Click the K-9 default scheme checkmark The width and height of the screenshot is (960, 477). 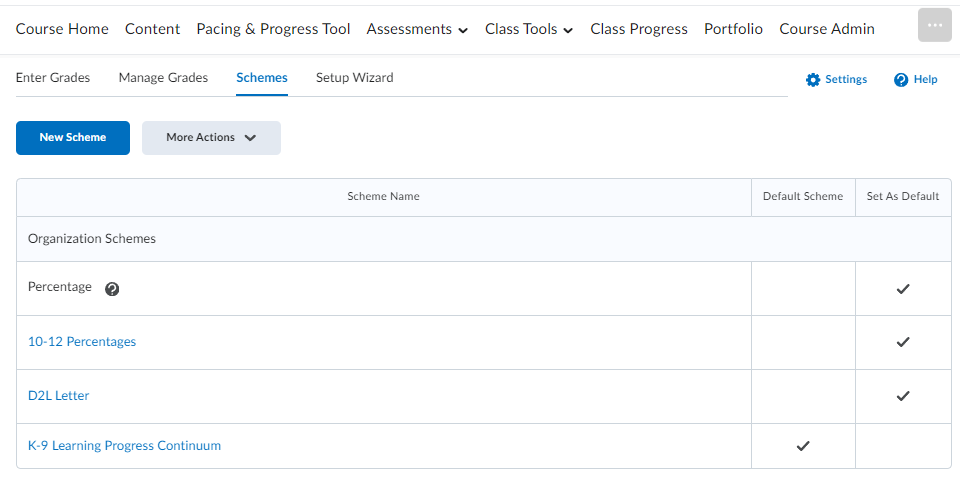point(803,446)
